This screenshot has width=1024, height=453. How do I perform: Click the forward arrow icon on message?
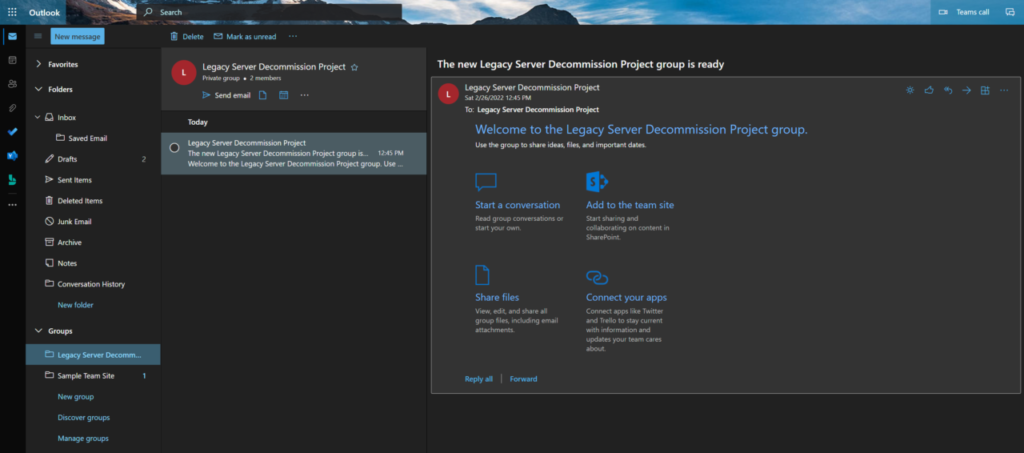[x=966, y=90]
